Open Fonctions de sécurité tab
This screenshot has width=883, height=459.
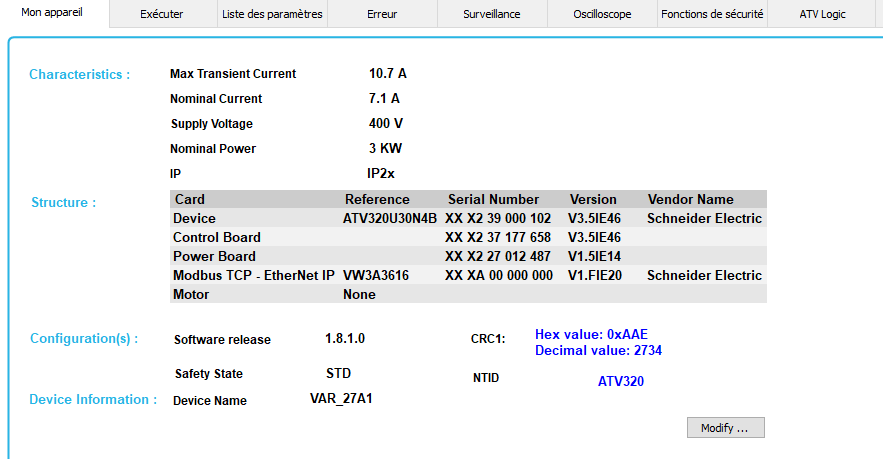point(712,15)
